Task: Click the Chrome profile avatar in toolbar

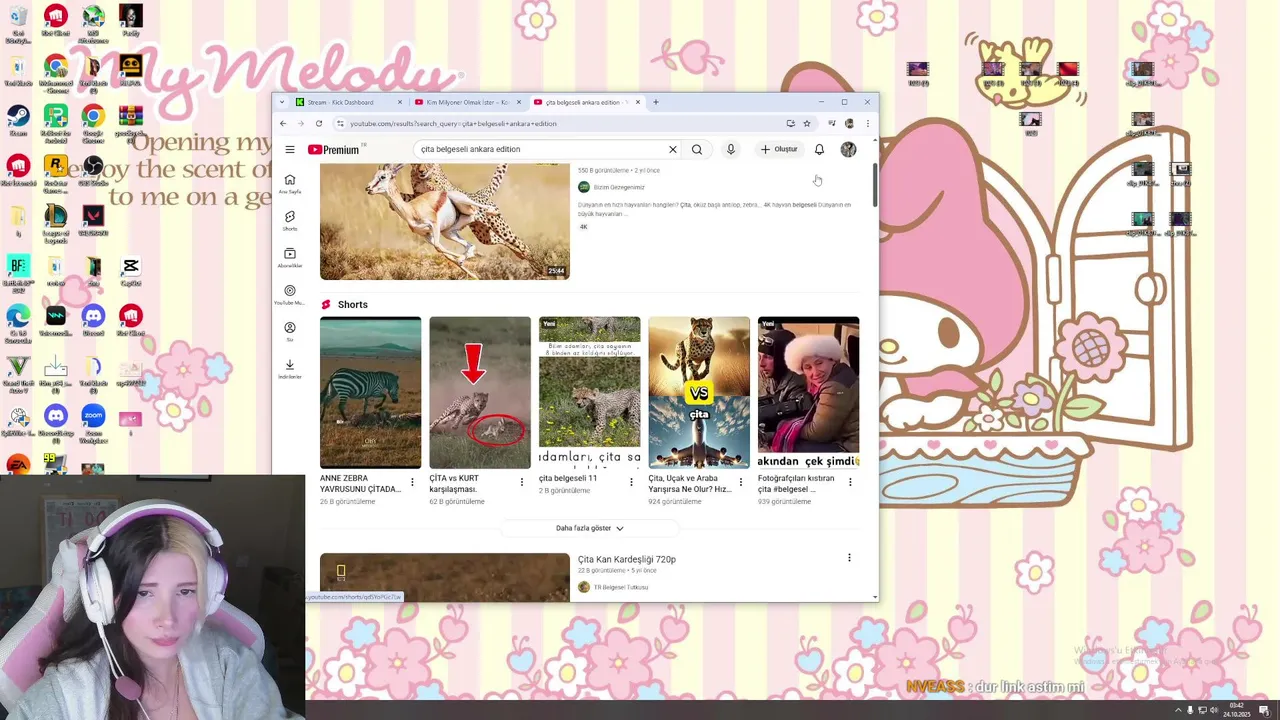Action: click(x=849, y=123)
